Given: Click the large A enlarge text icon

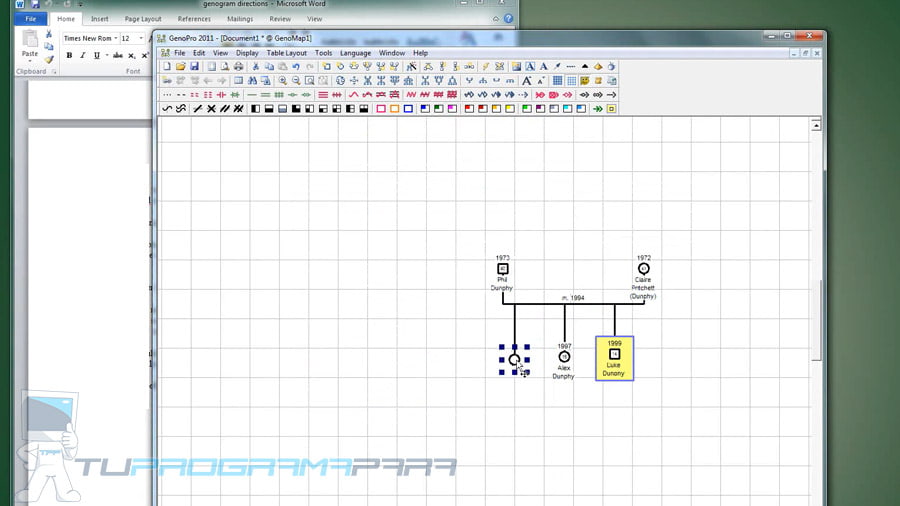Looking at the screenshot, I should [526, 81].
